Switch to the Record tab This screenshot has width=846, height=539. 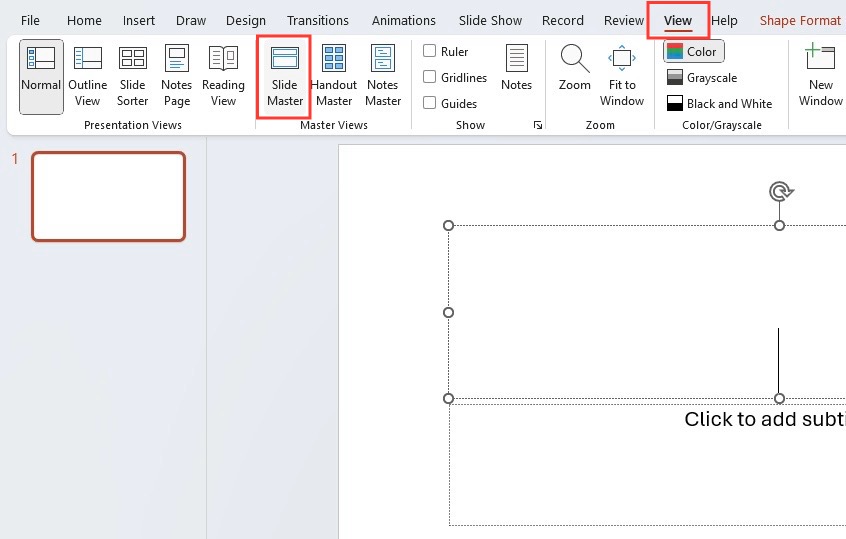tap(563, 21)
